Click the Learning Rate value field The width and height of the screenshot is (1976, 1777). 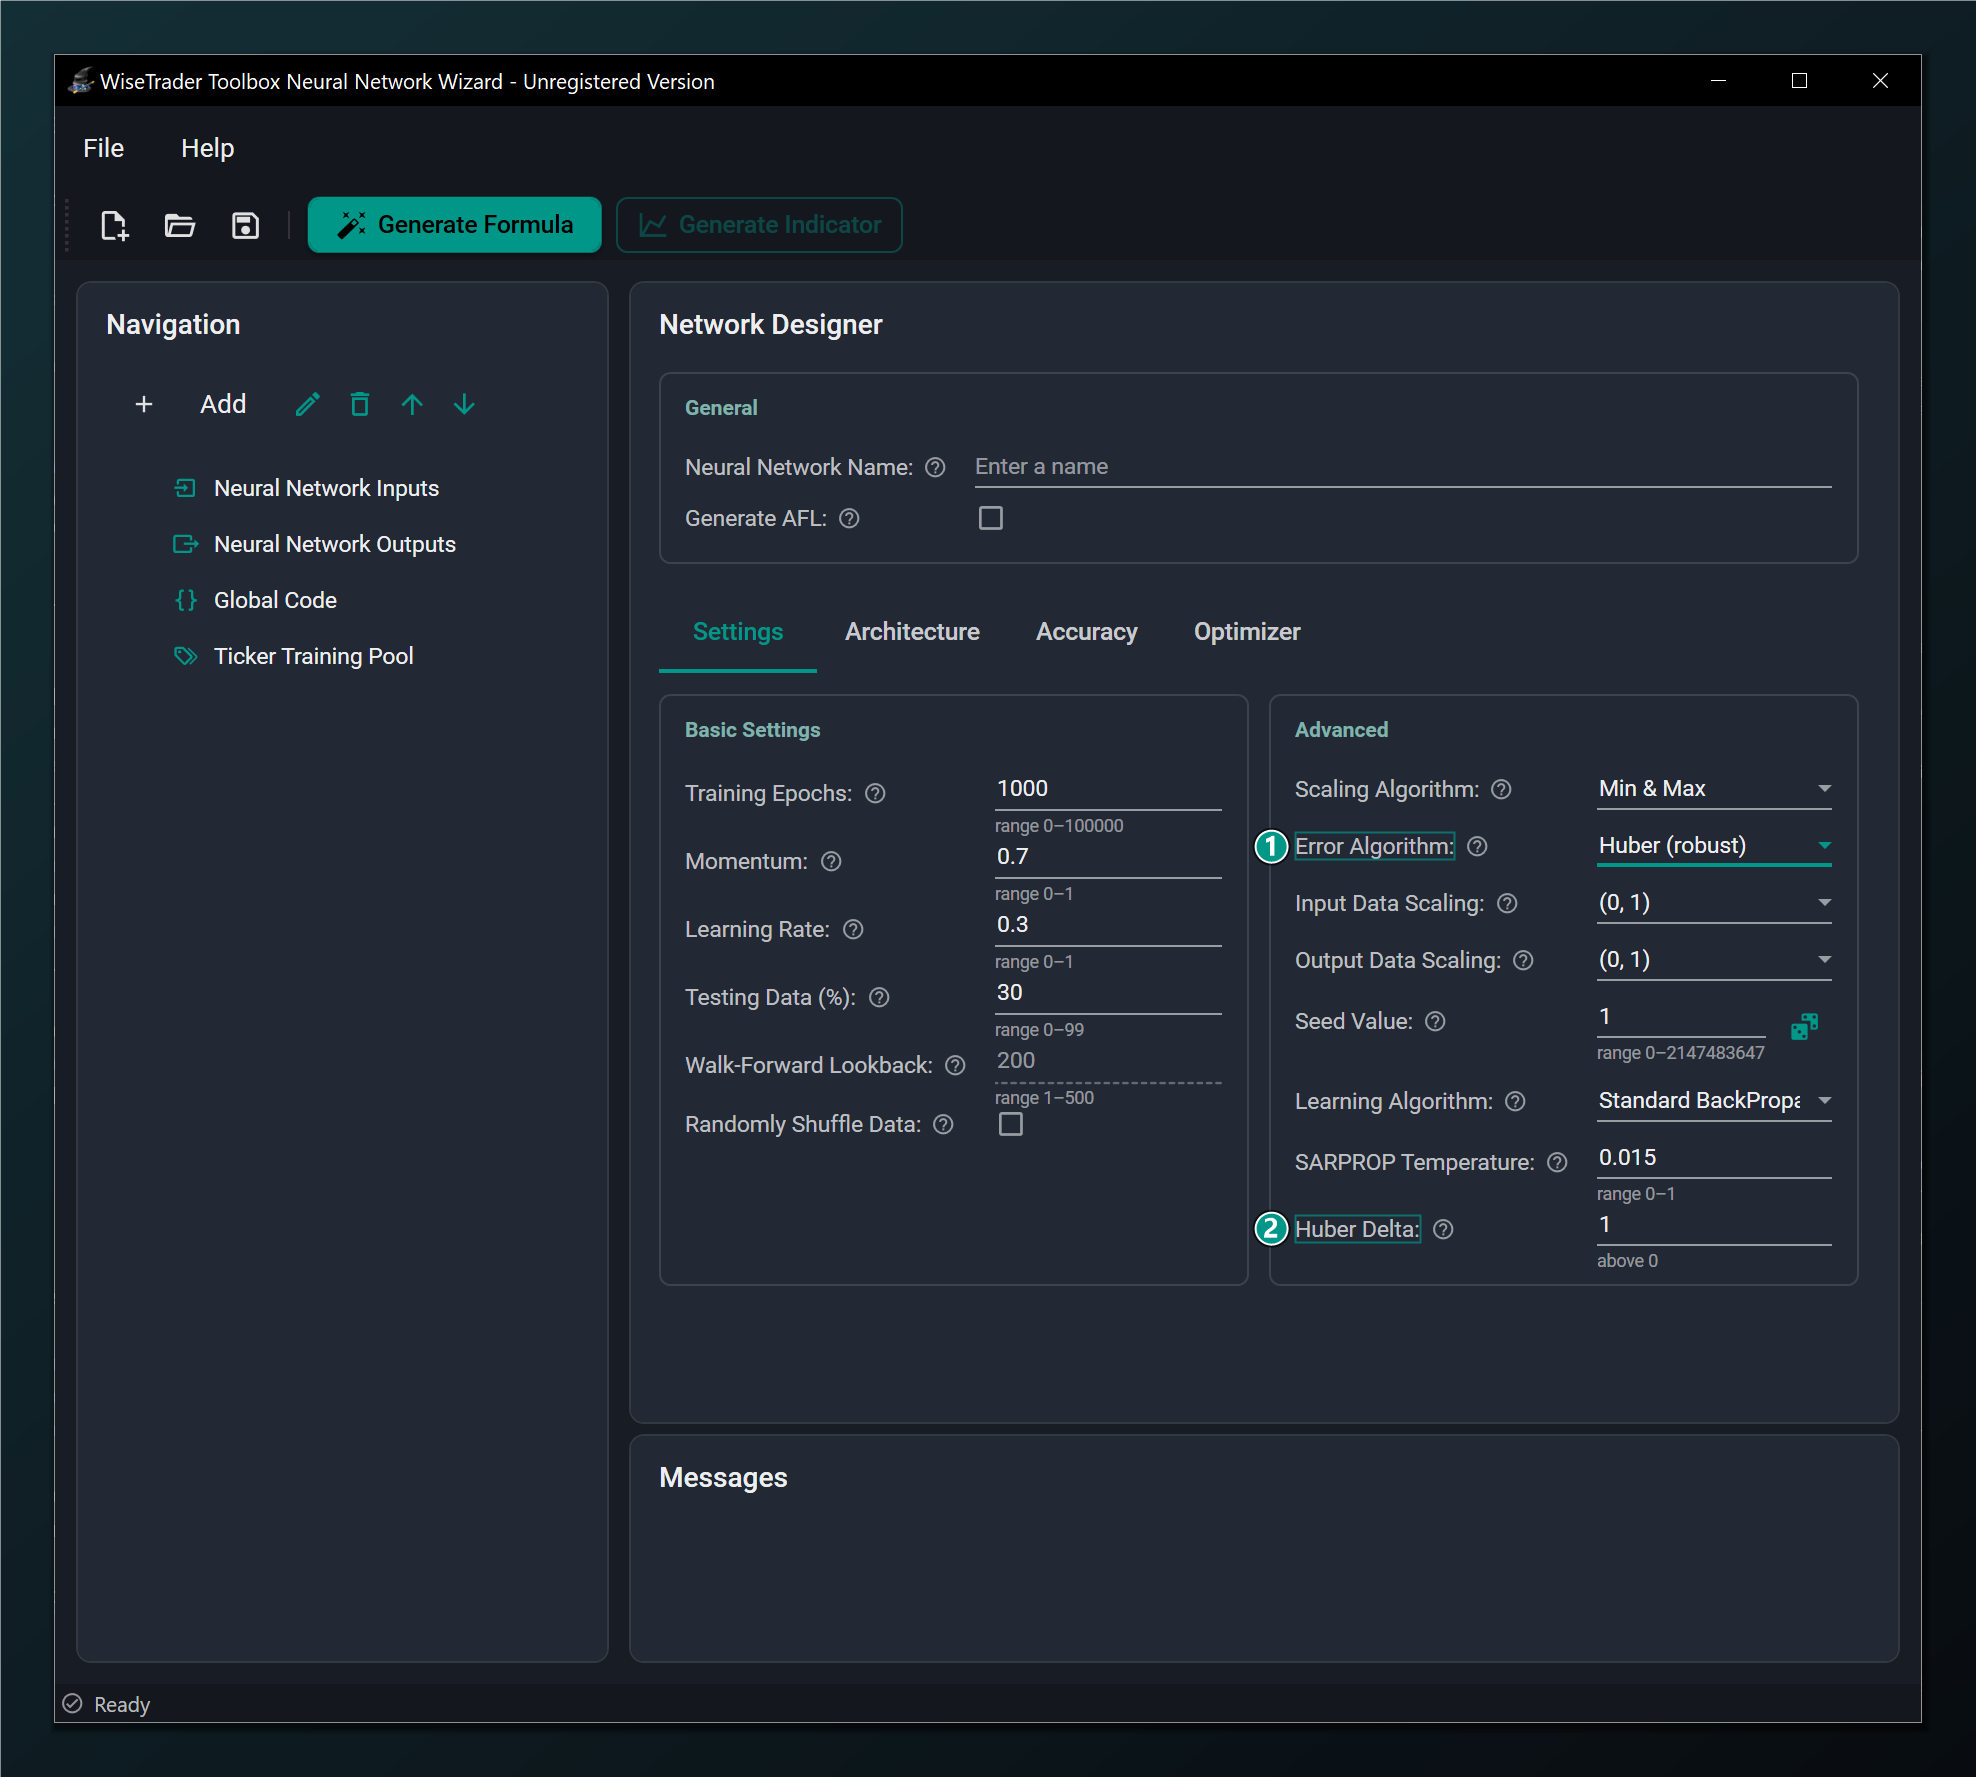tap(1108, 925)
